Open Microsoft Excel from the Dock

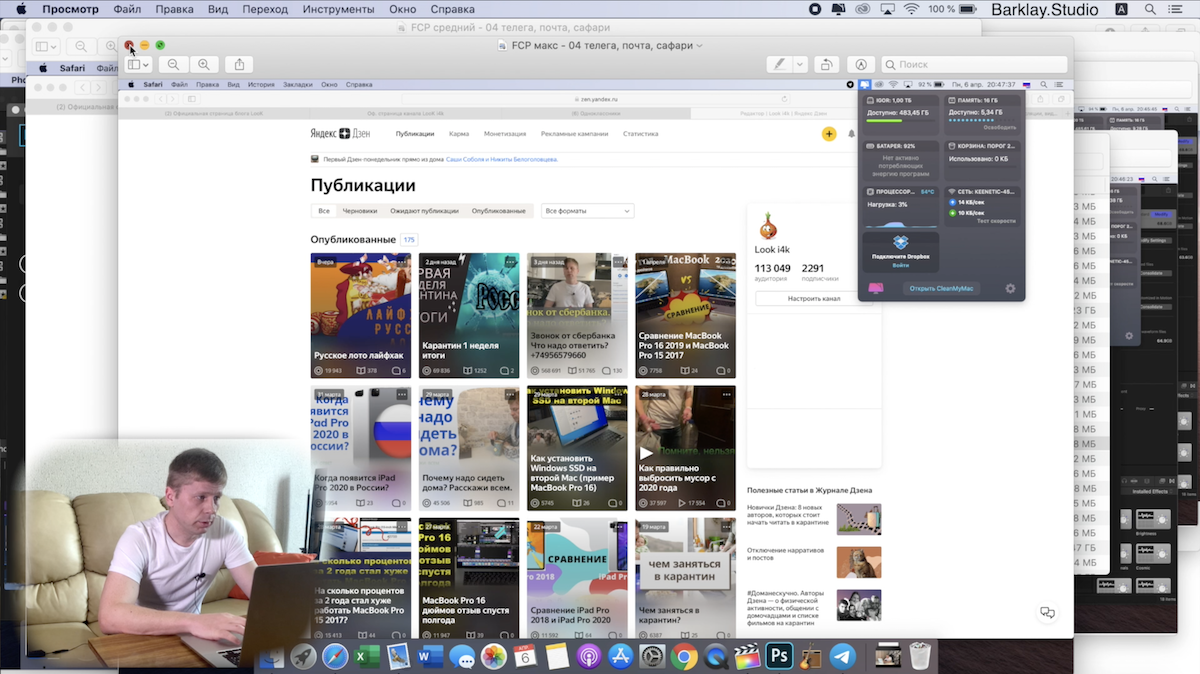point(367,656)
